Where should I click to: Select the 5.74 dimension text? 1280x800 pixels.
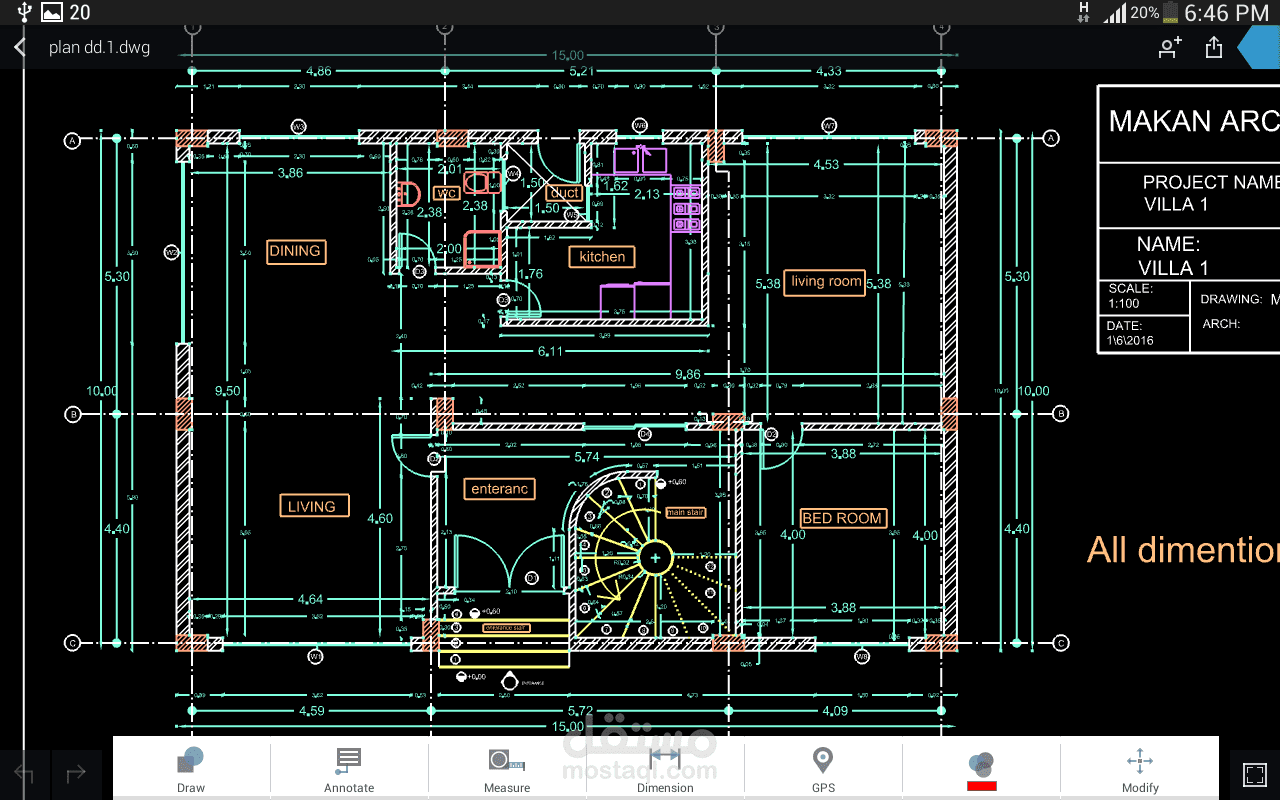pyautogui.click(x=587, y=457)
